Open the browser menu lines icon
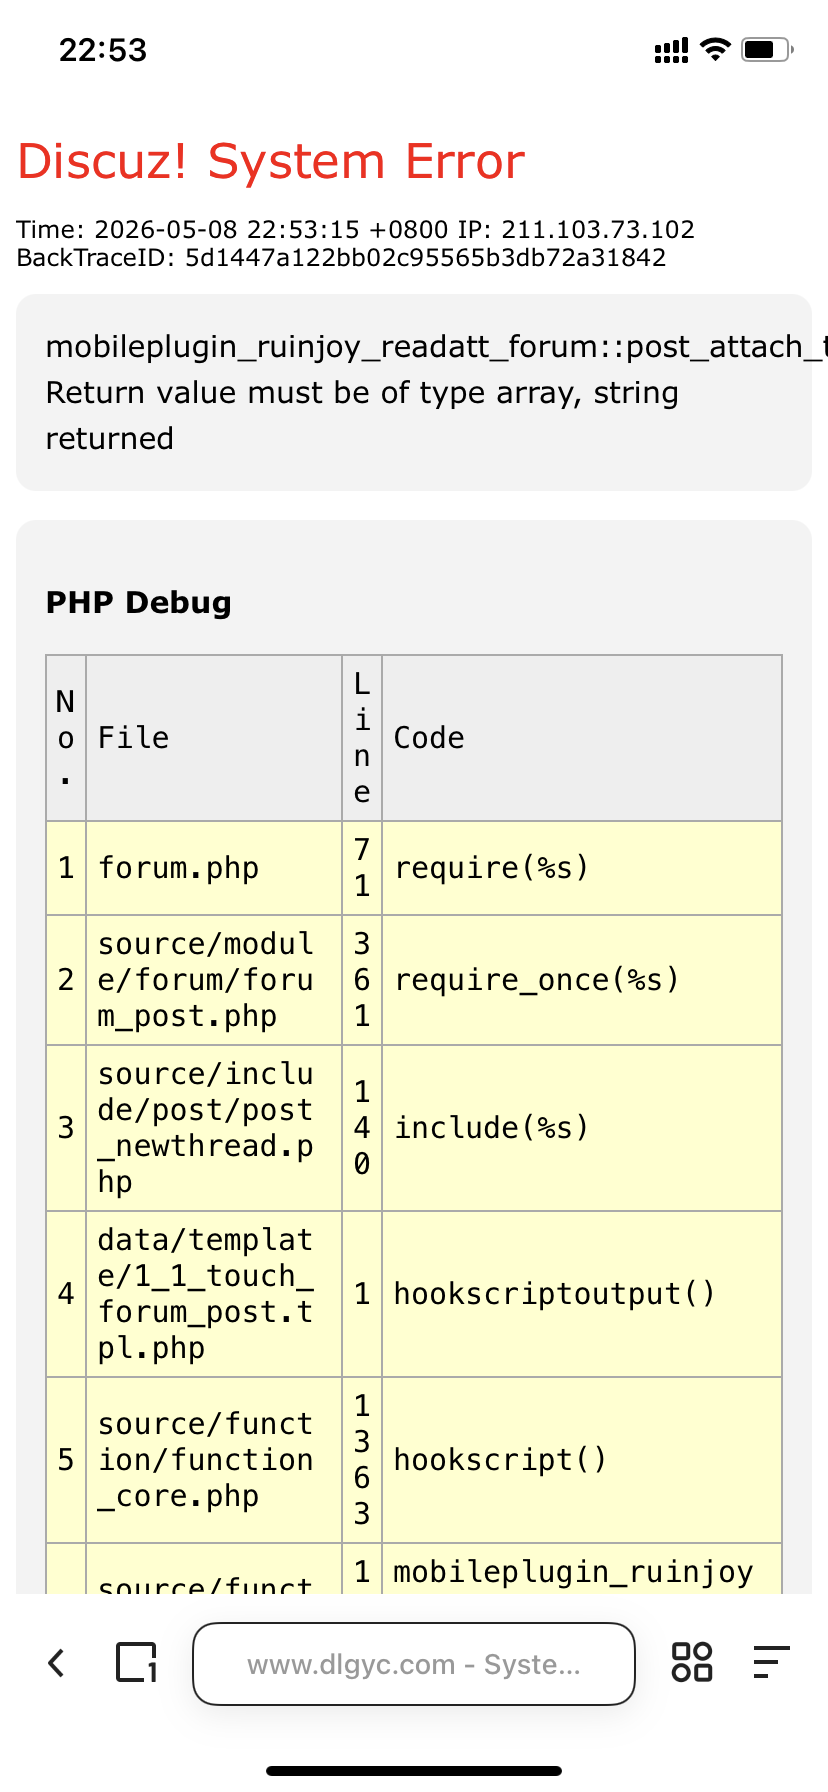 (771, 1662)
